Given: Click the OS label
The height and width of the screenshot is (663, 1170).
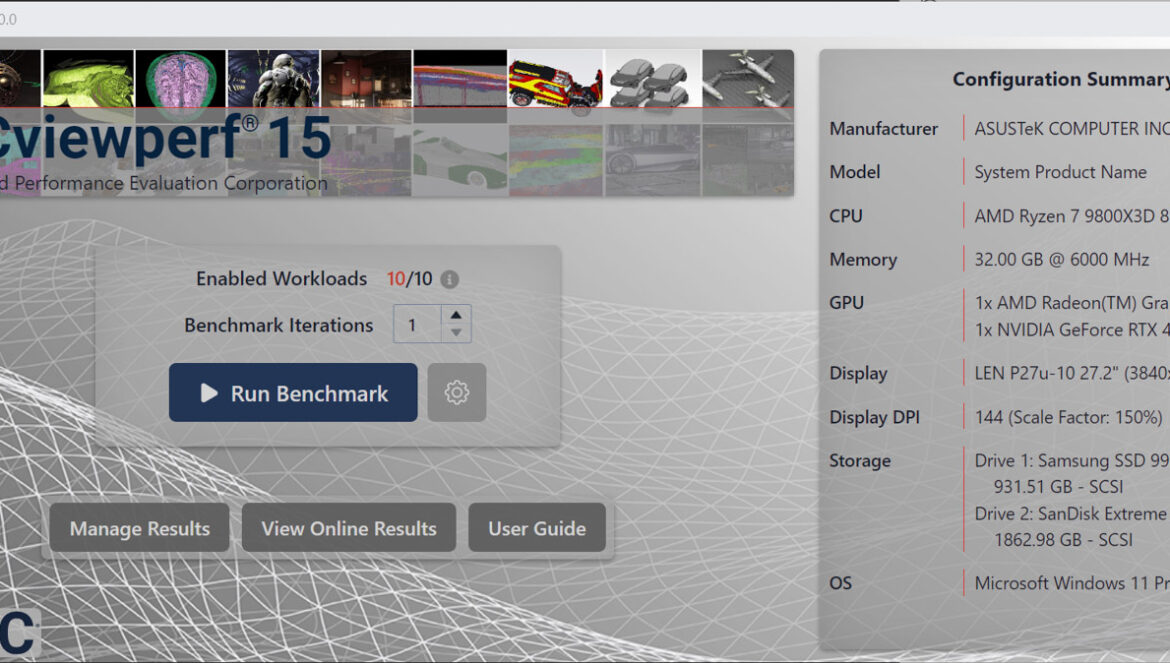Looking at the screenshot, I should (841, 583).
